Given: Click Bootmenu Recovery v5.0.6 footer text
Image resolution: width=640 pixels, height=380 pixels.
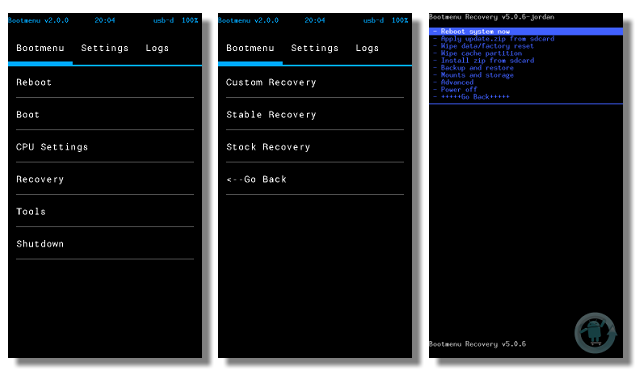Looking at the screenshot, I should (477, 344).
